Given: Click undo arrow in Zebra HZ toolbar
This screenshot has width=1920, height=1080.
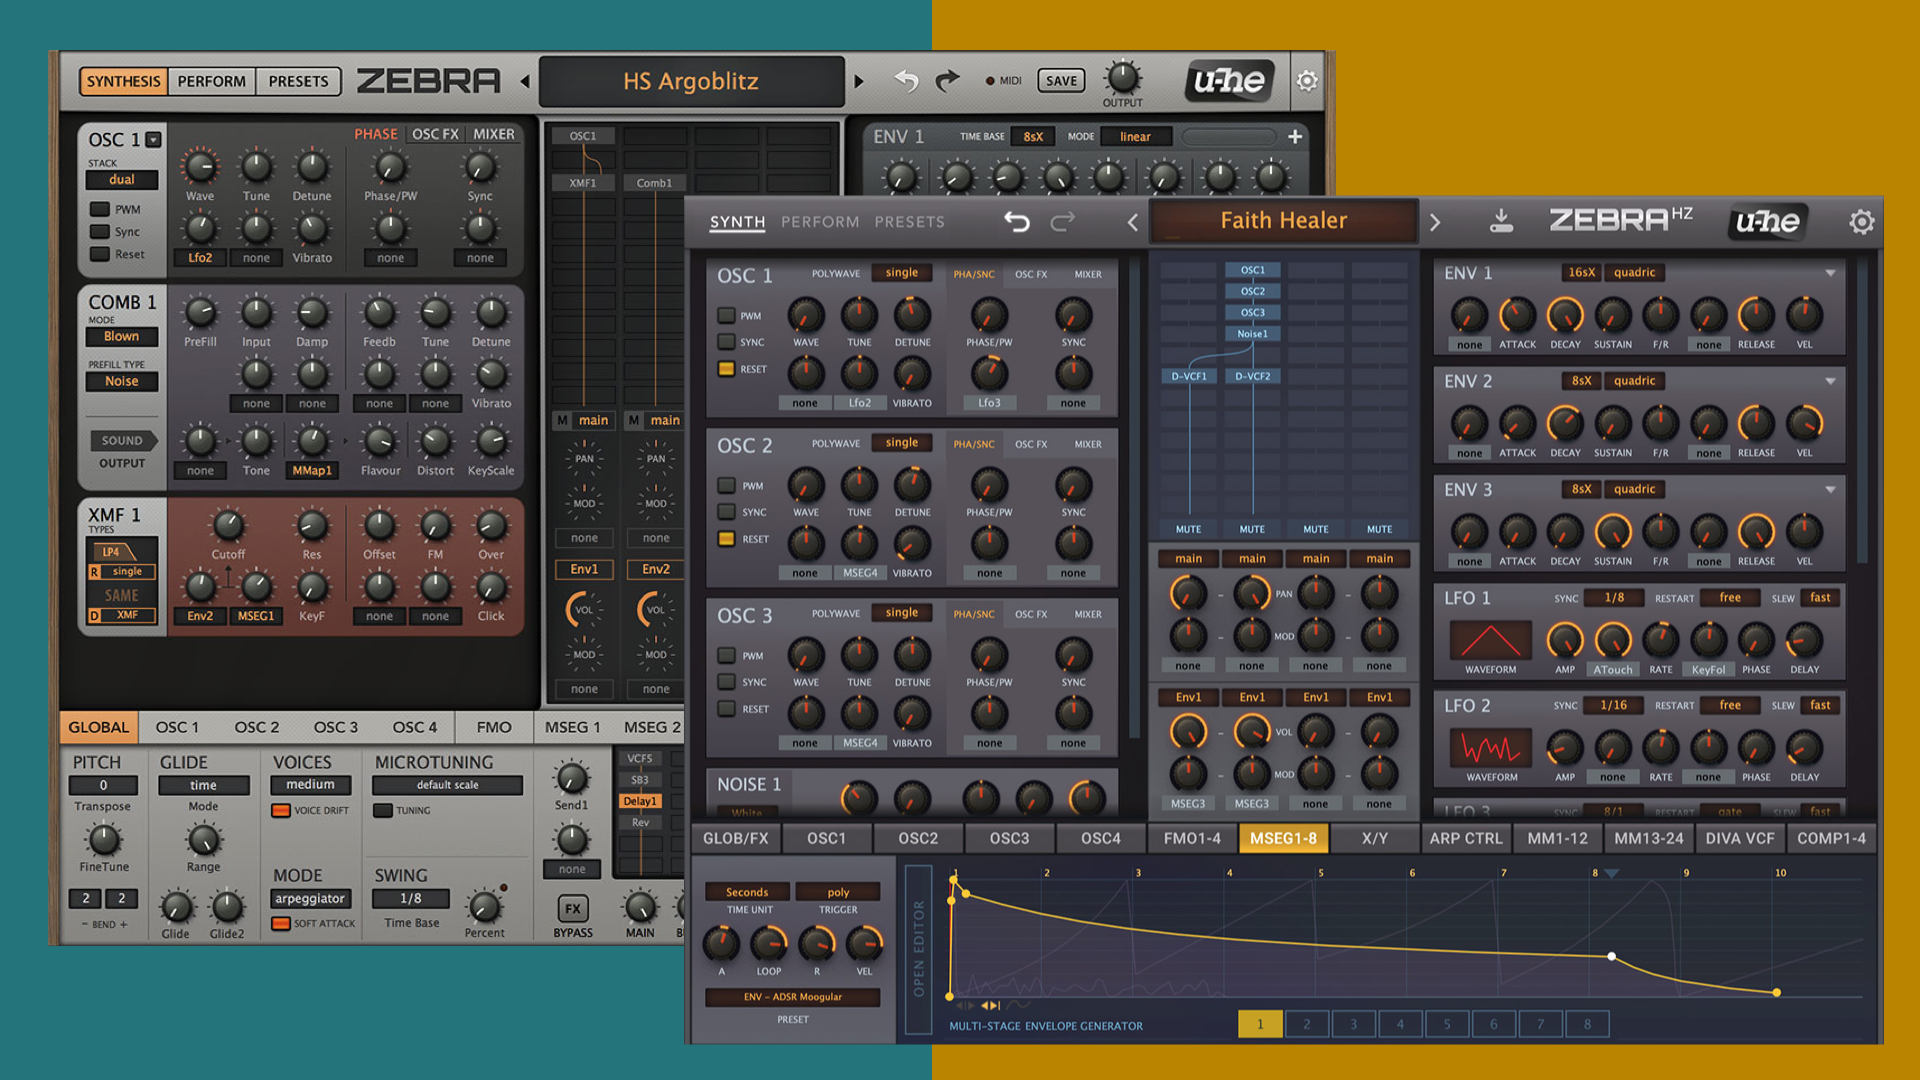Looking at the screenshot, I should [1017, 221].
